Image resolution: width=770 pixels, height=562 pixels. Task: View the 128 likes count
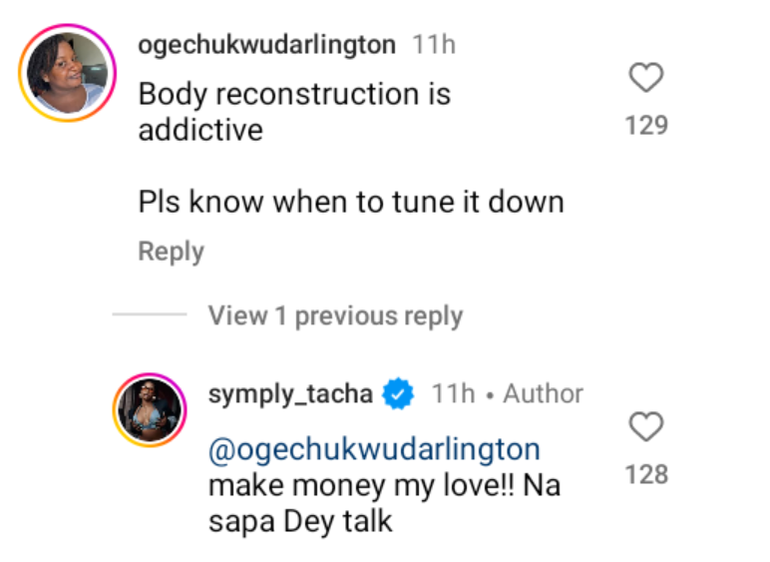(646, 474)
